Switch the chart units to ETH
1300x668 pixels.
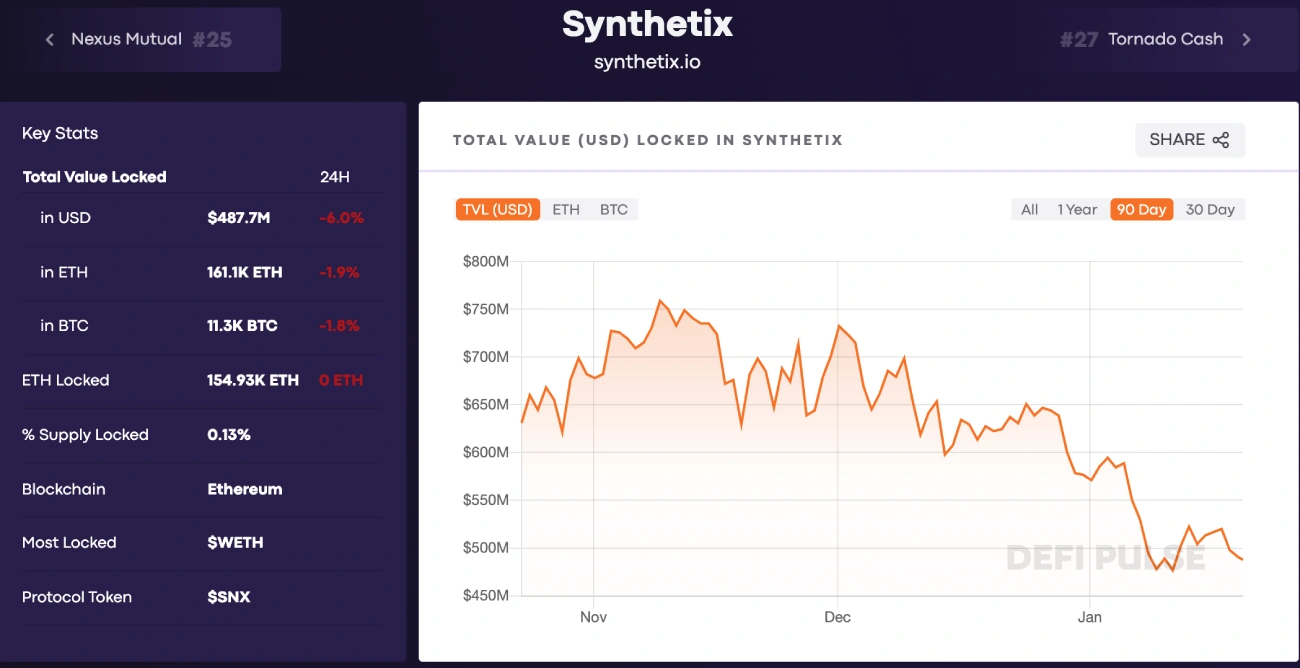[x=565, y=209]
